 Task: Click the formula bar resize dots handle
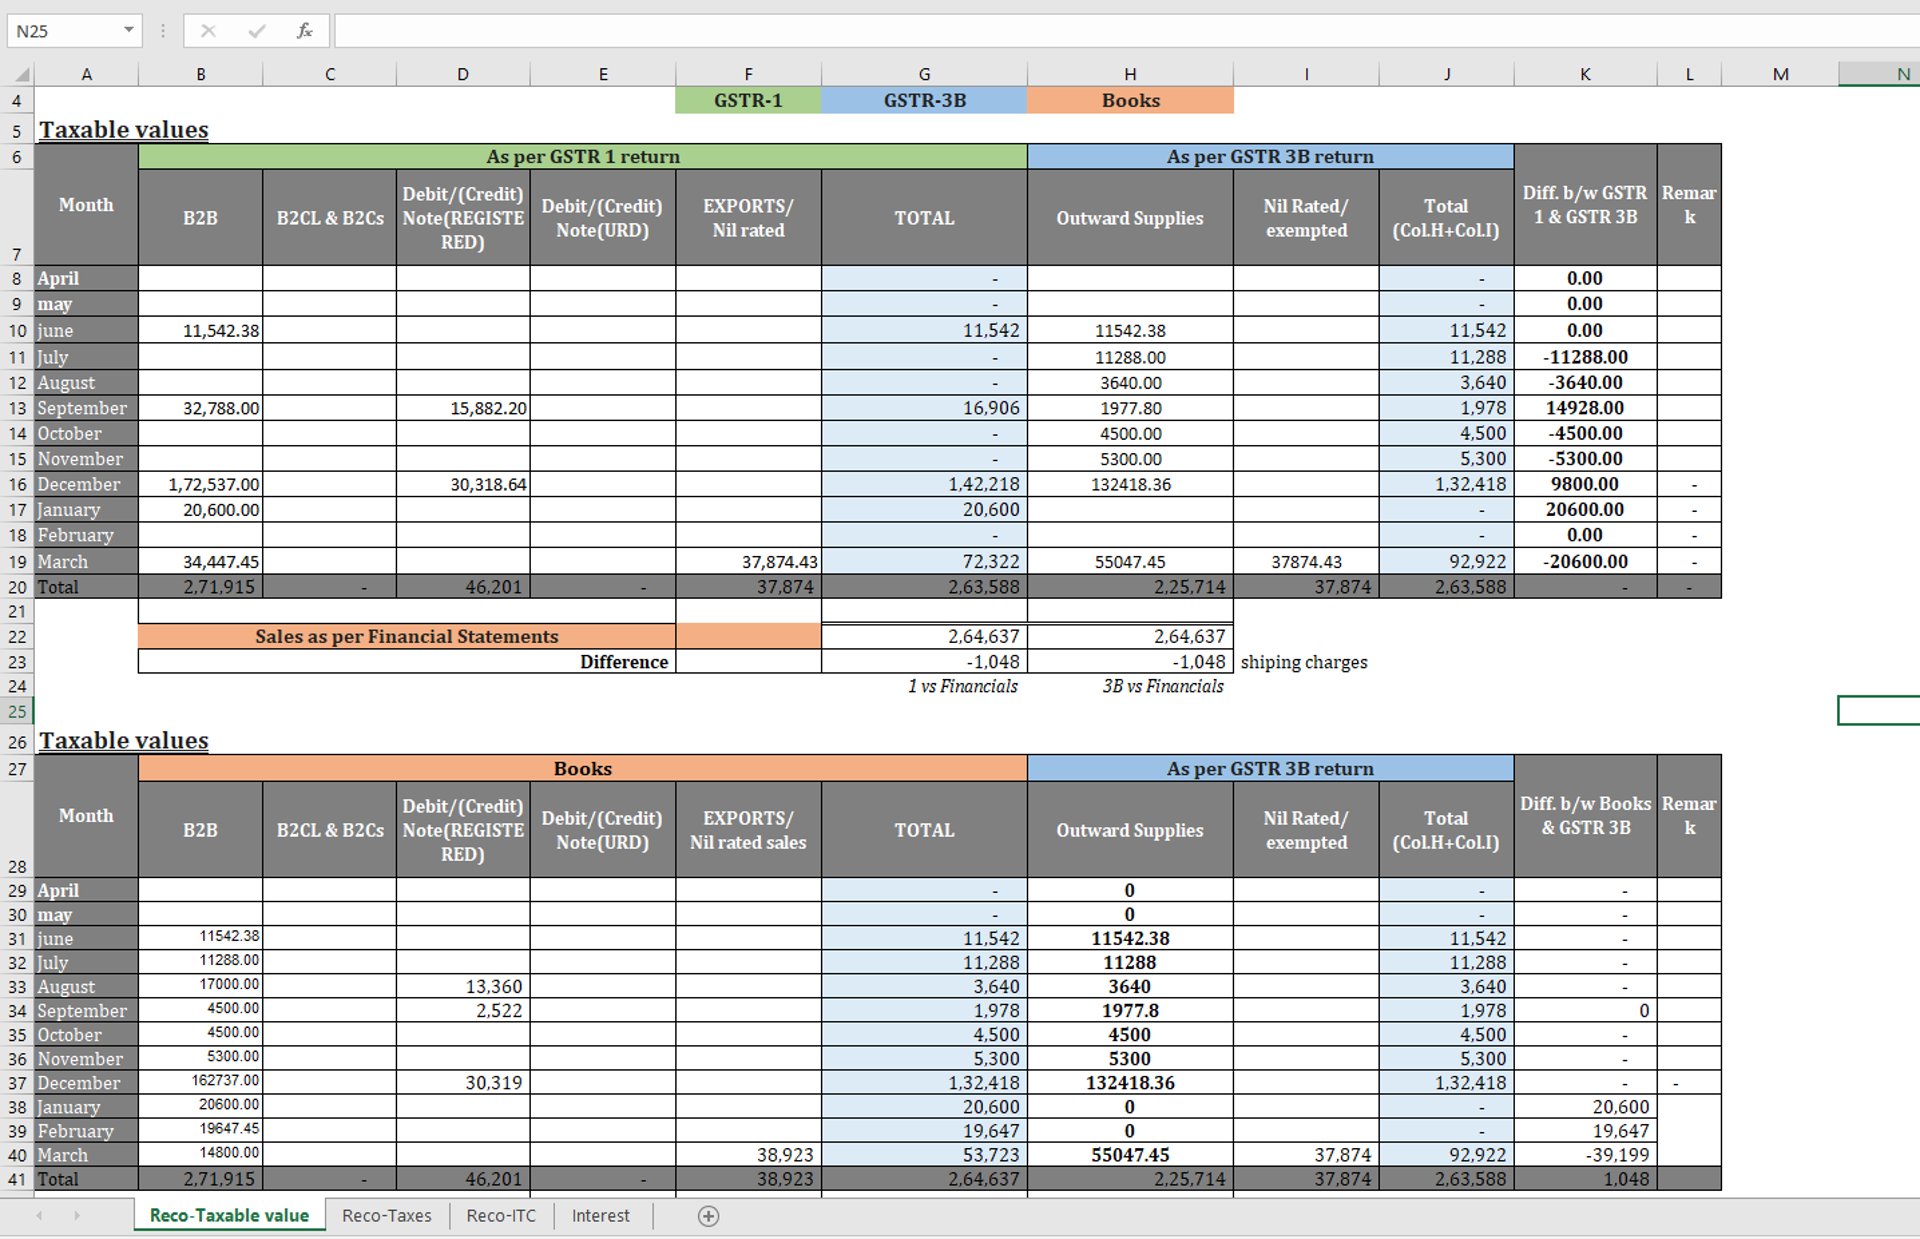click(x=163, y=31)
